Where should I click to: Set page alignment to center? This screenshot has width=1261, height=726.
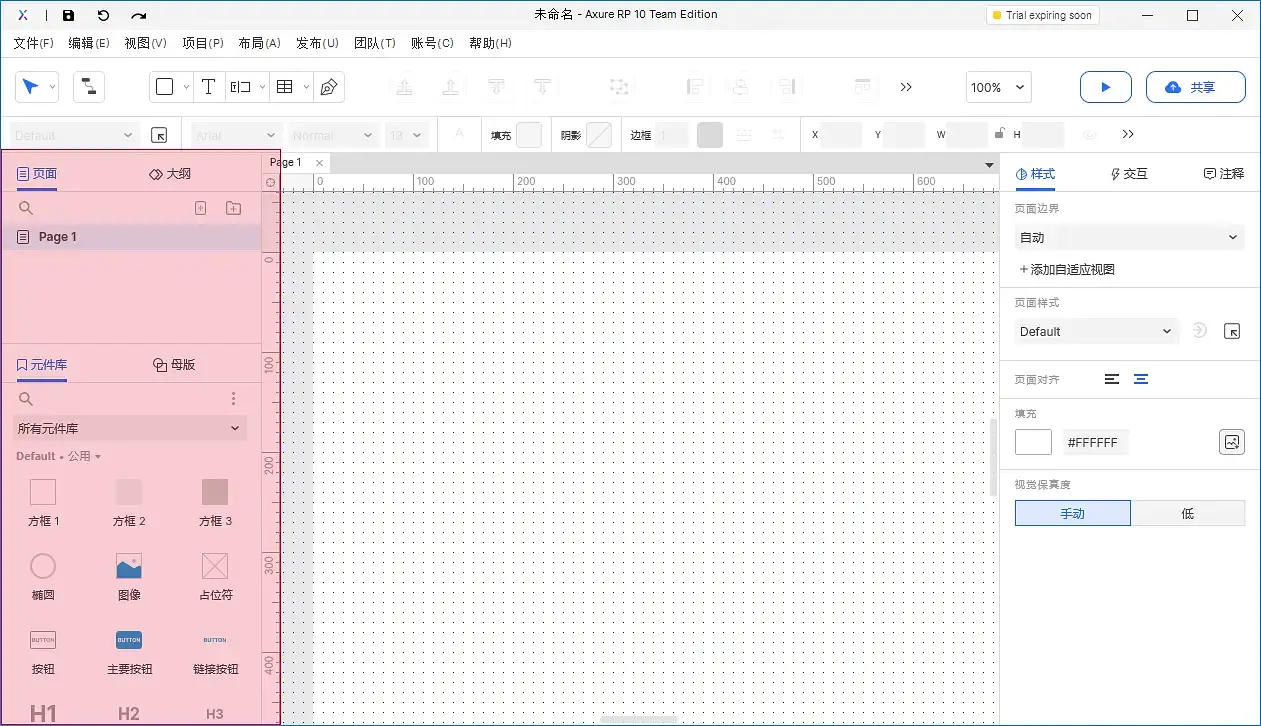tap(1140, 379)
